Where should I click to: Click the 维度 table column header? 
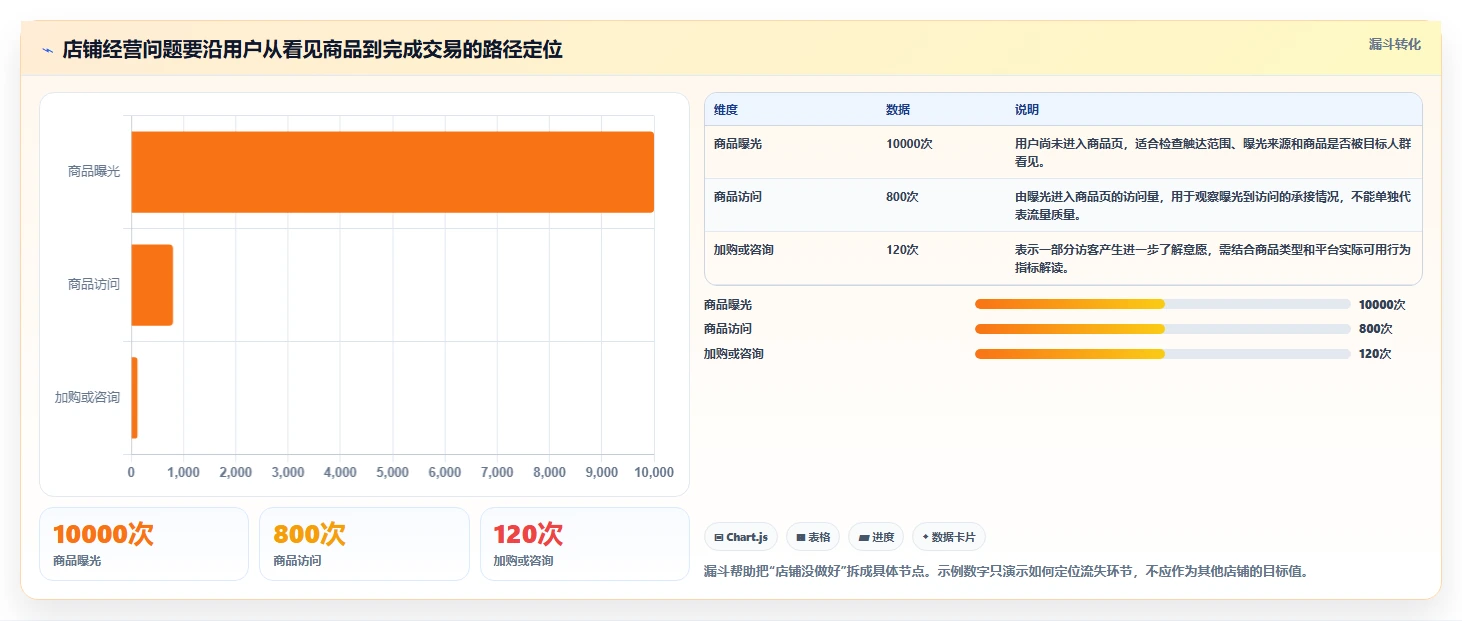coord(726,110)
